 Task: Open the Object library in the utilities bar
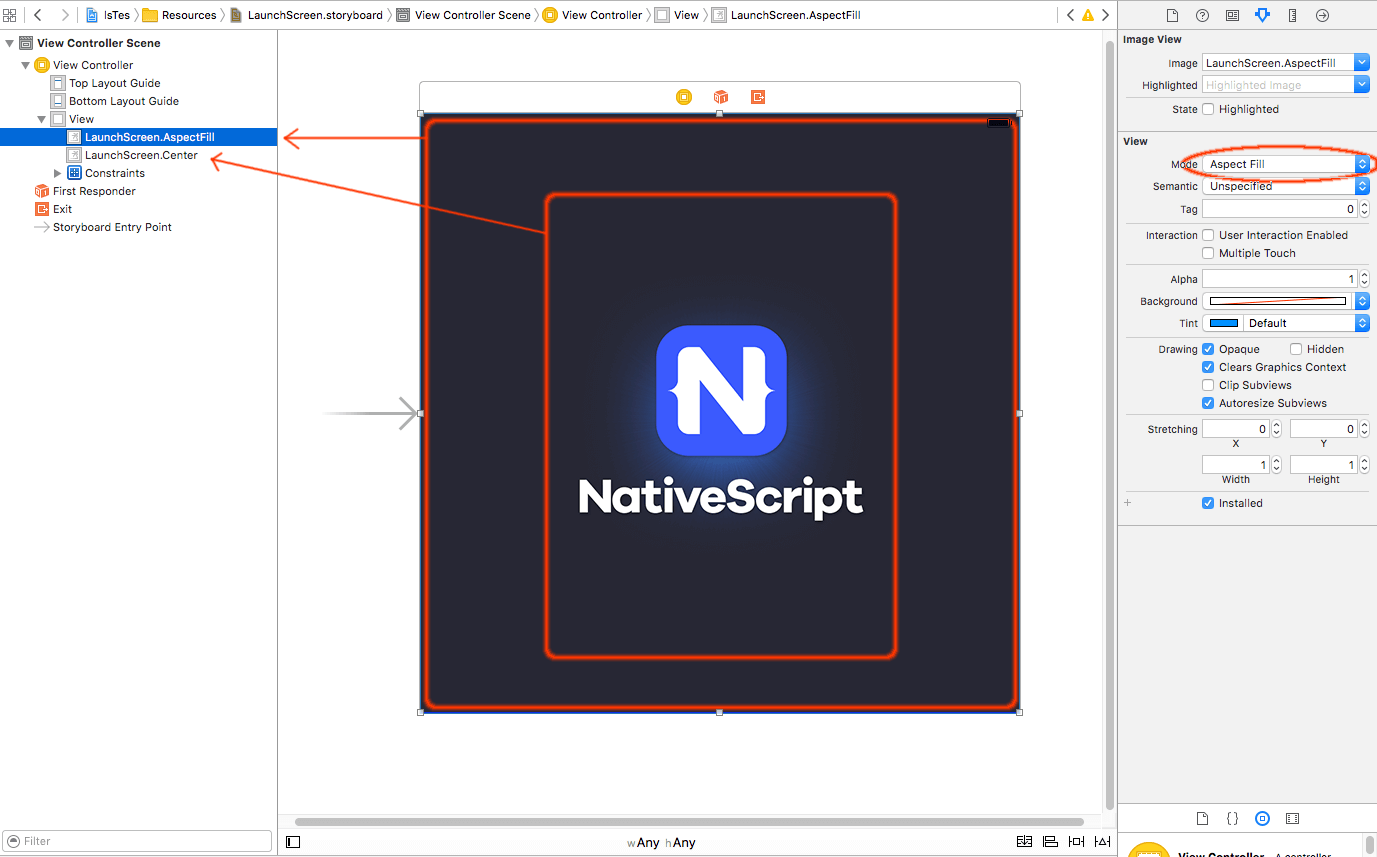pyautogui.click(x=1262, y=818)
